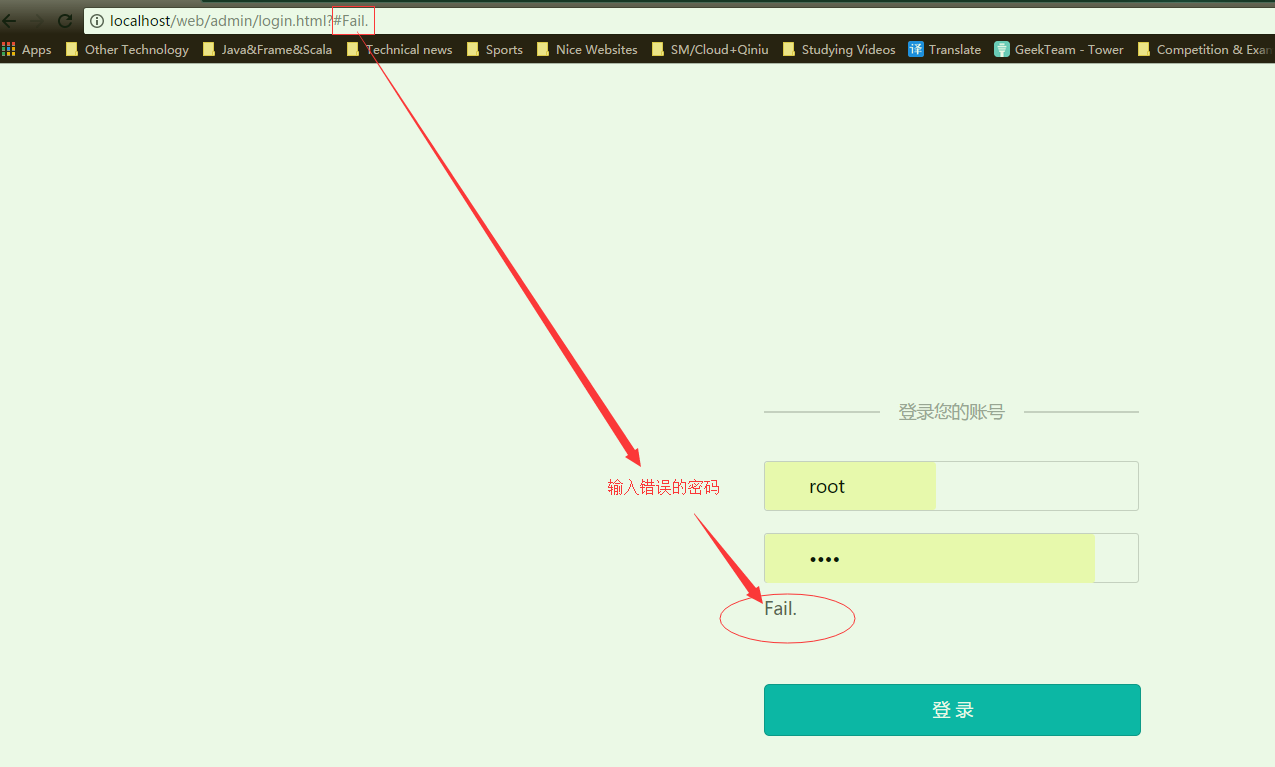The image size is (1275, 767).
Task: Click the site info icon in address bar
Action: (x=97, y=21)
